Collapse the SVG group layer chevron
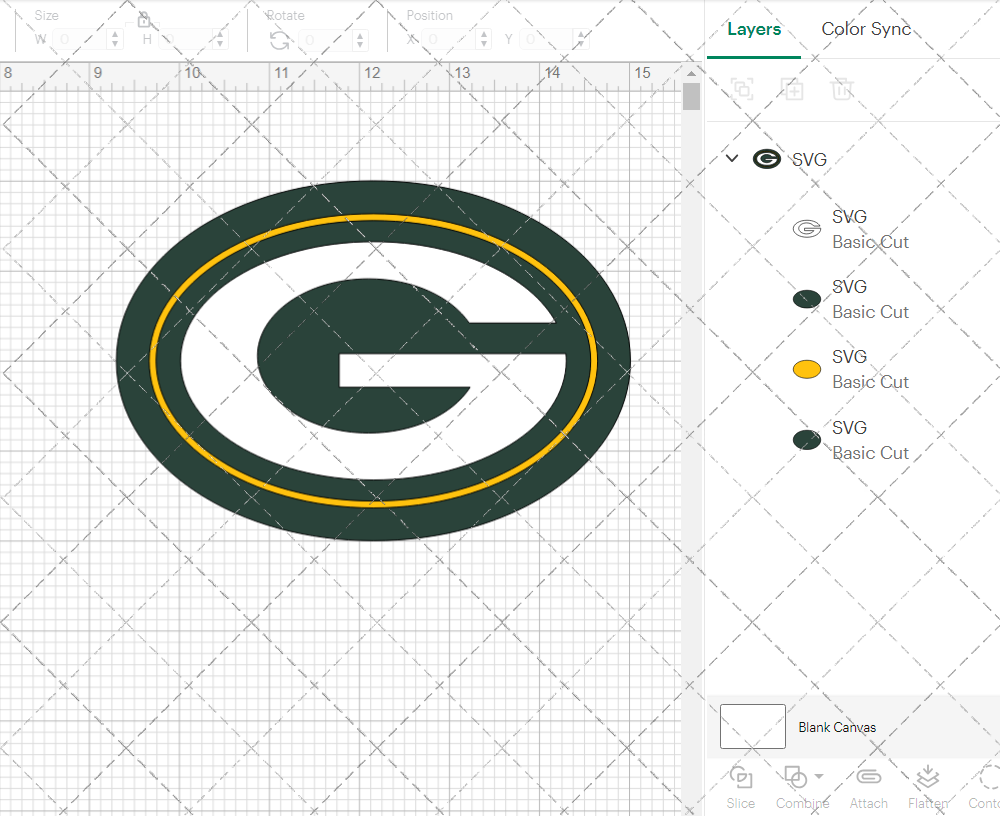 (732, 159)
